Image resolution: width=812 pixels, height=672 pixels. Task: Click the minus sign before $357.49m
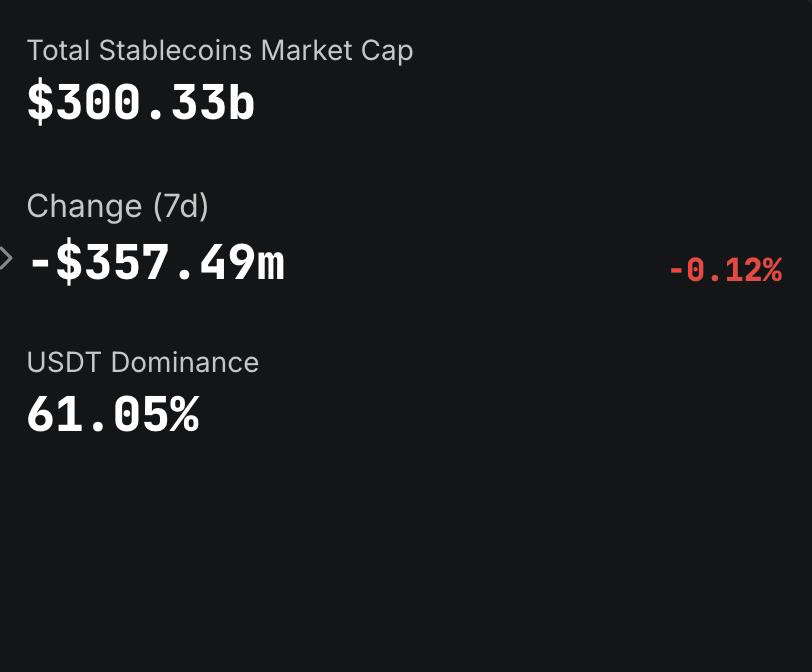[40, 262]
